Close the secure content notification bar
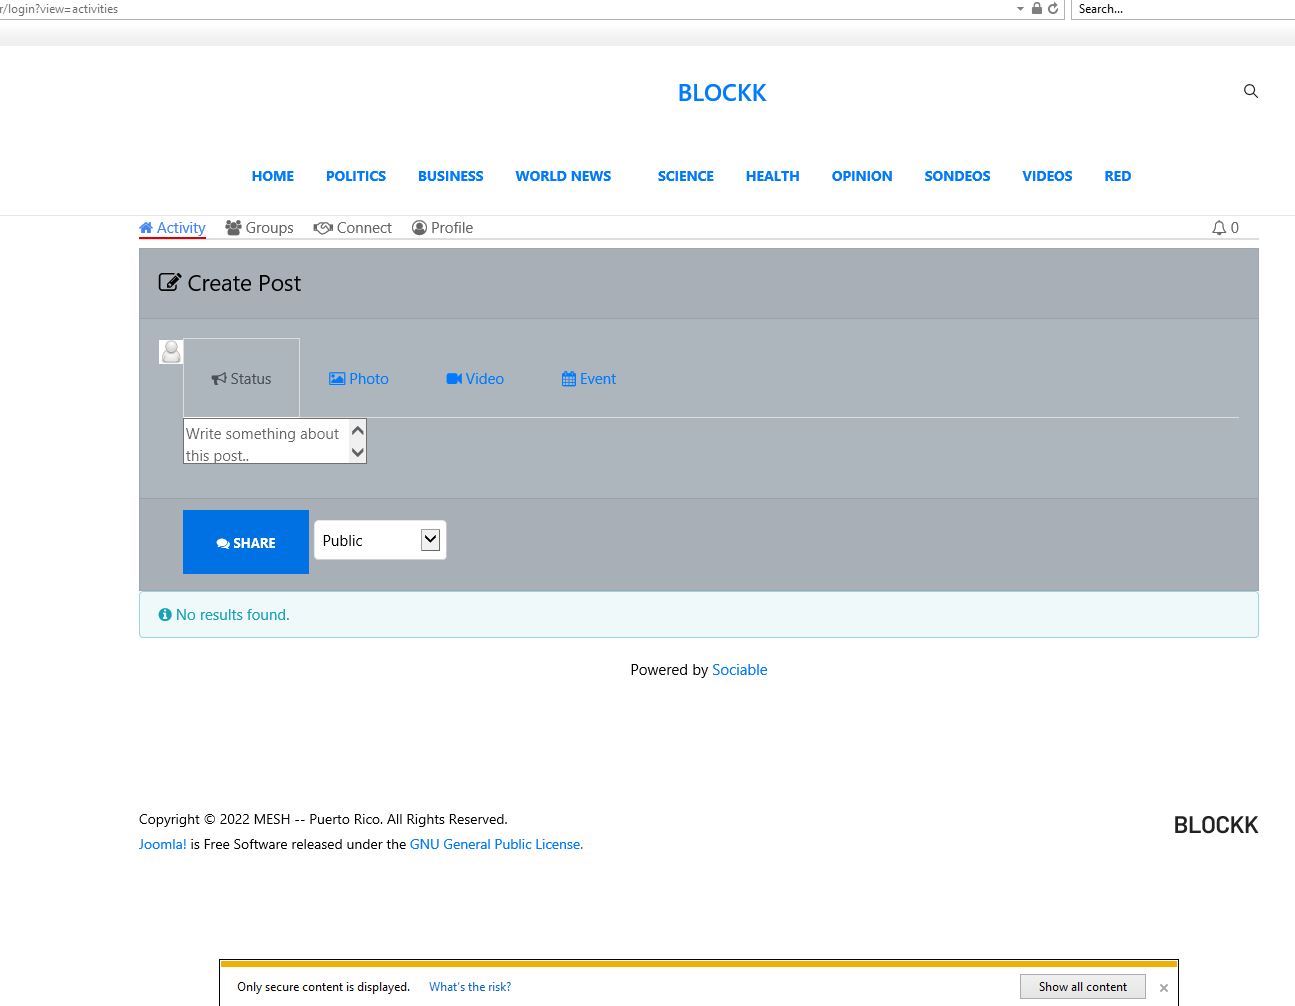This screenshot has width=1295, height=1006. coord(1163,988)
